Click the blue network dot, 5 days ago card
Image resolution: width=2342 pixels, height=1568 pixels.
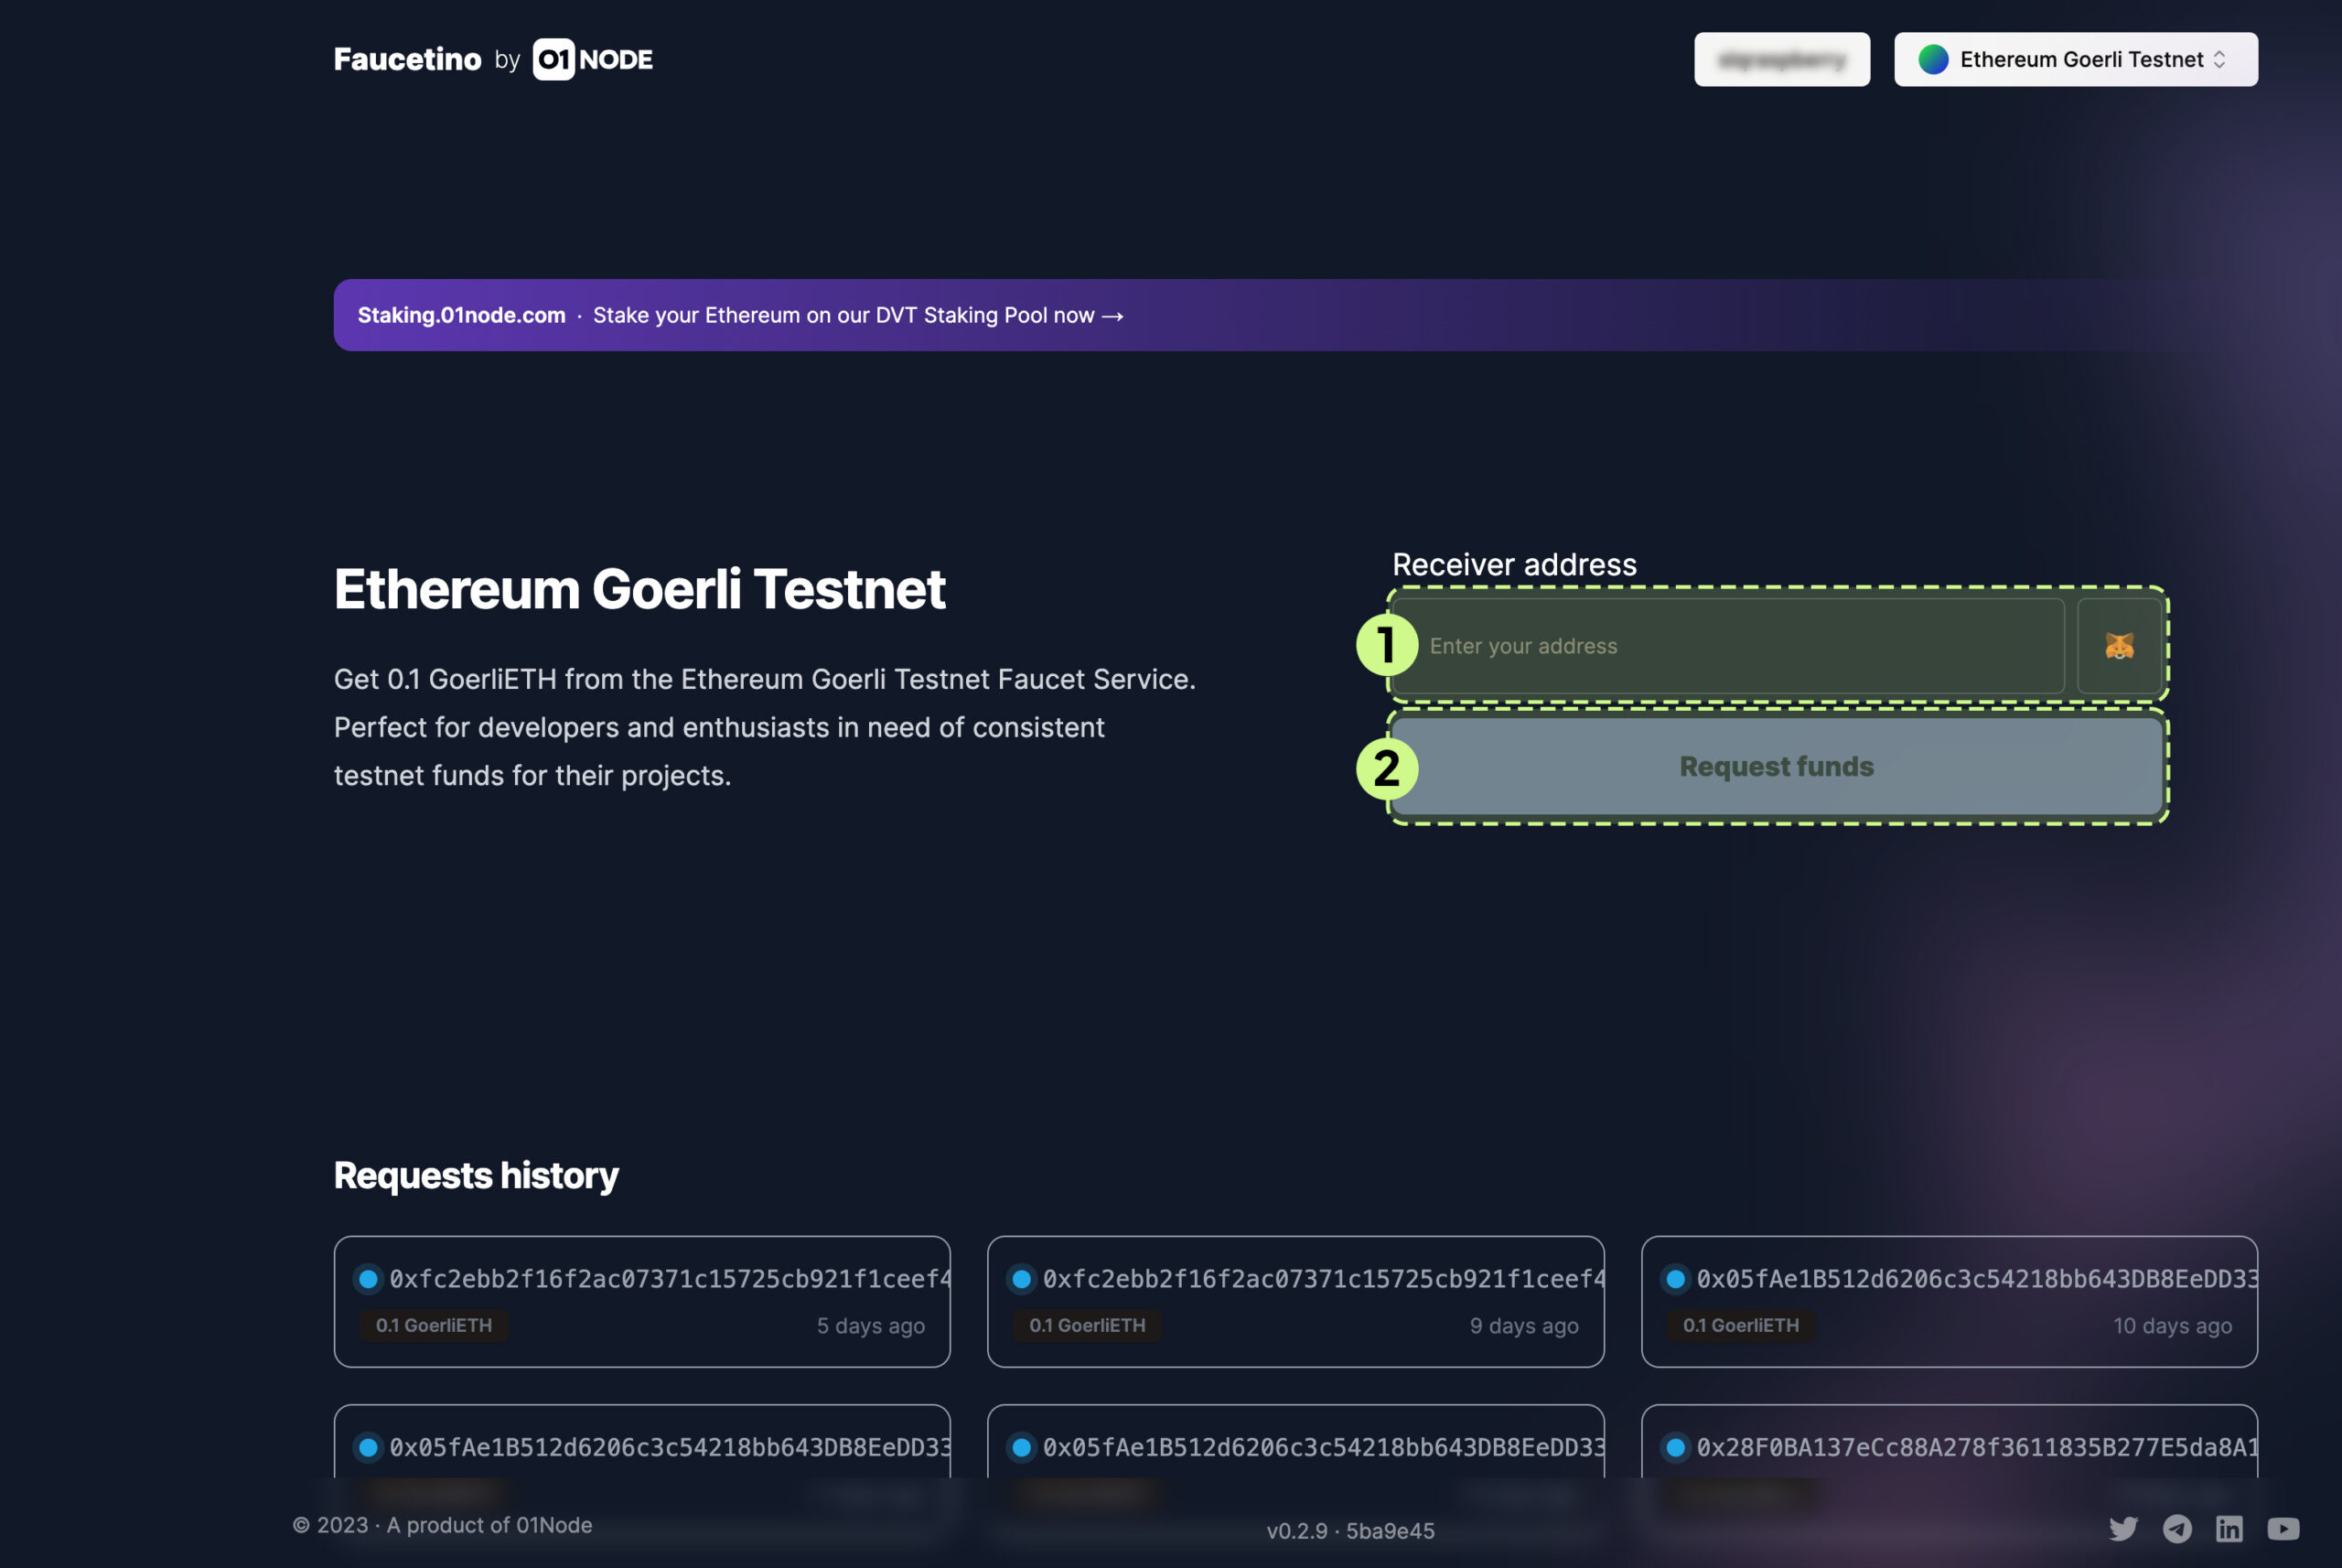coord(368,1279)
